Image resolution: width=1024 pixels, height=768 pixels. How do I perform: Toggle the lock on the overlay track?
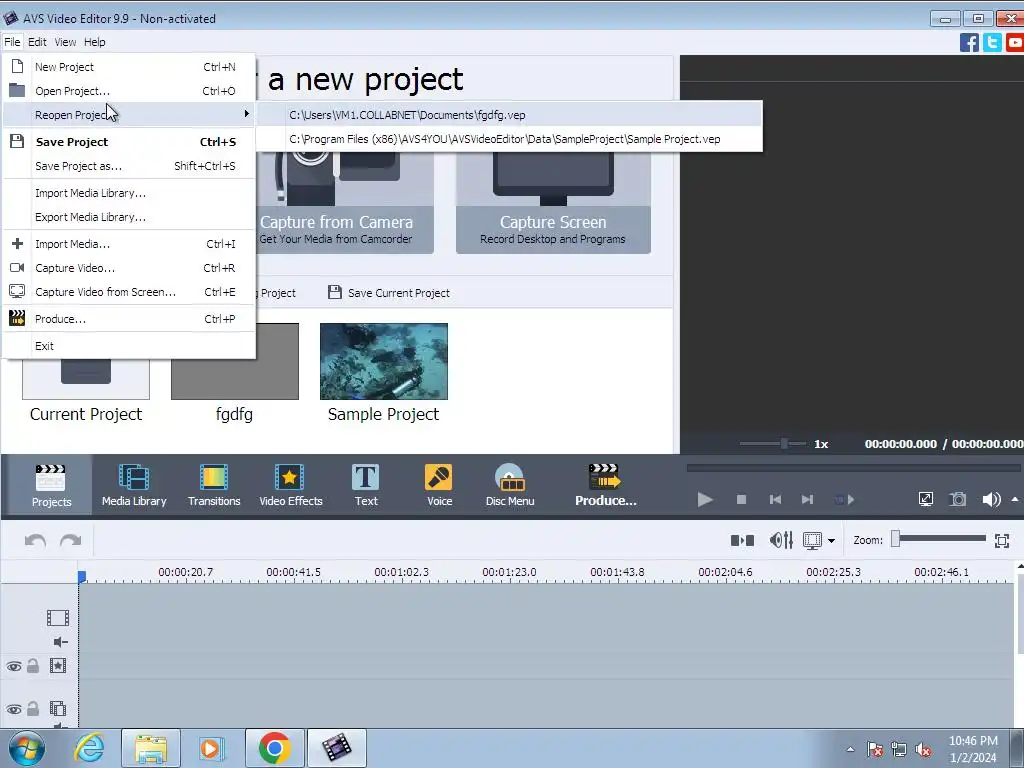tap(33, 709)
